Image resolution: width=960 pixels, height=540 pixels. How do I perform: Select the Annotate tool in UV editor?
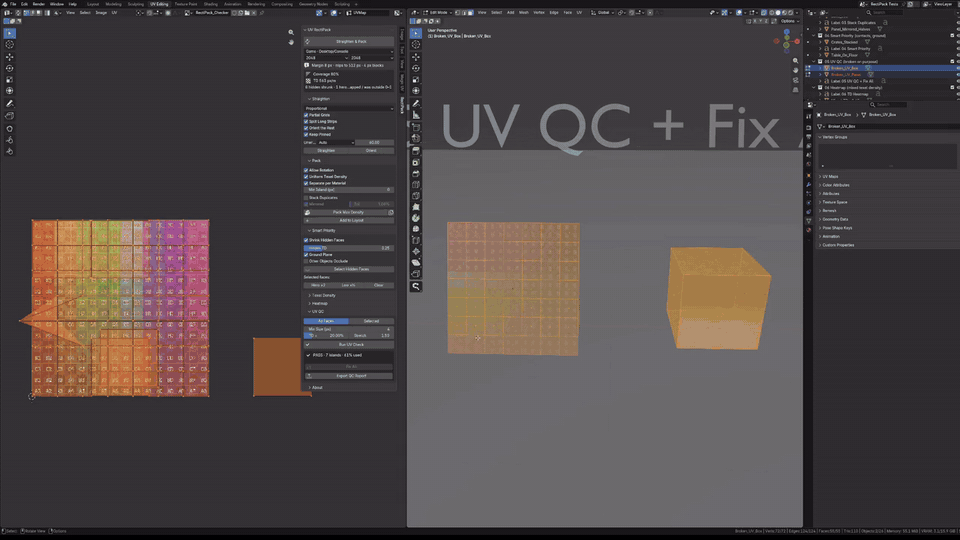coord(9,103)
